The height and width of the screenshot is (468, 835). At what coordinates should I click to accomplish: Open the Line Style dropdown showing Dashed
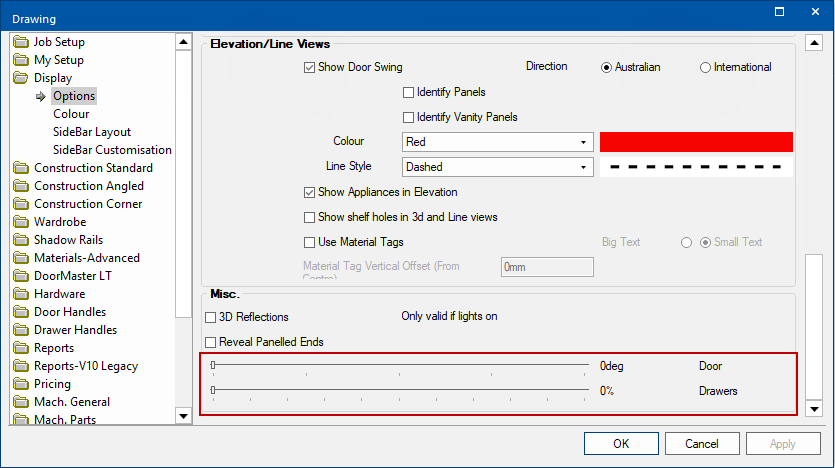click(x=497, y=167)
